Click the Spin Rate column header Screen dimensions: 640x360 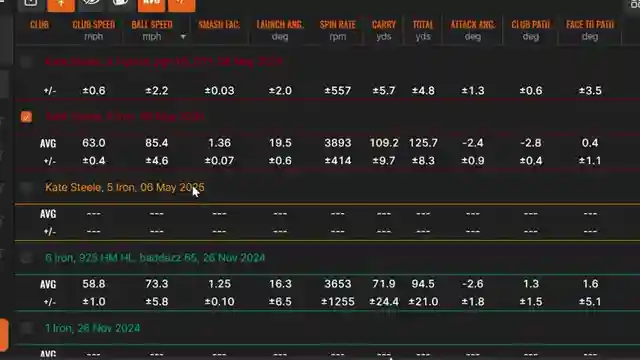338,30
